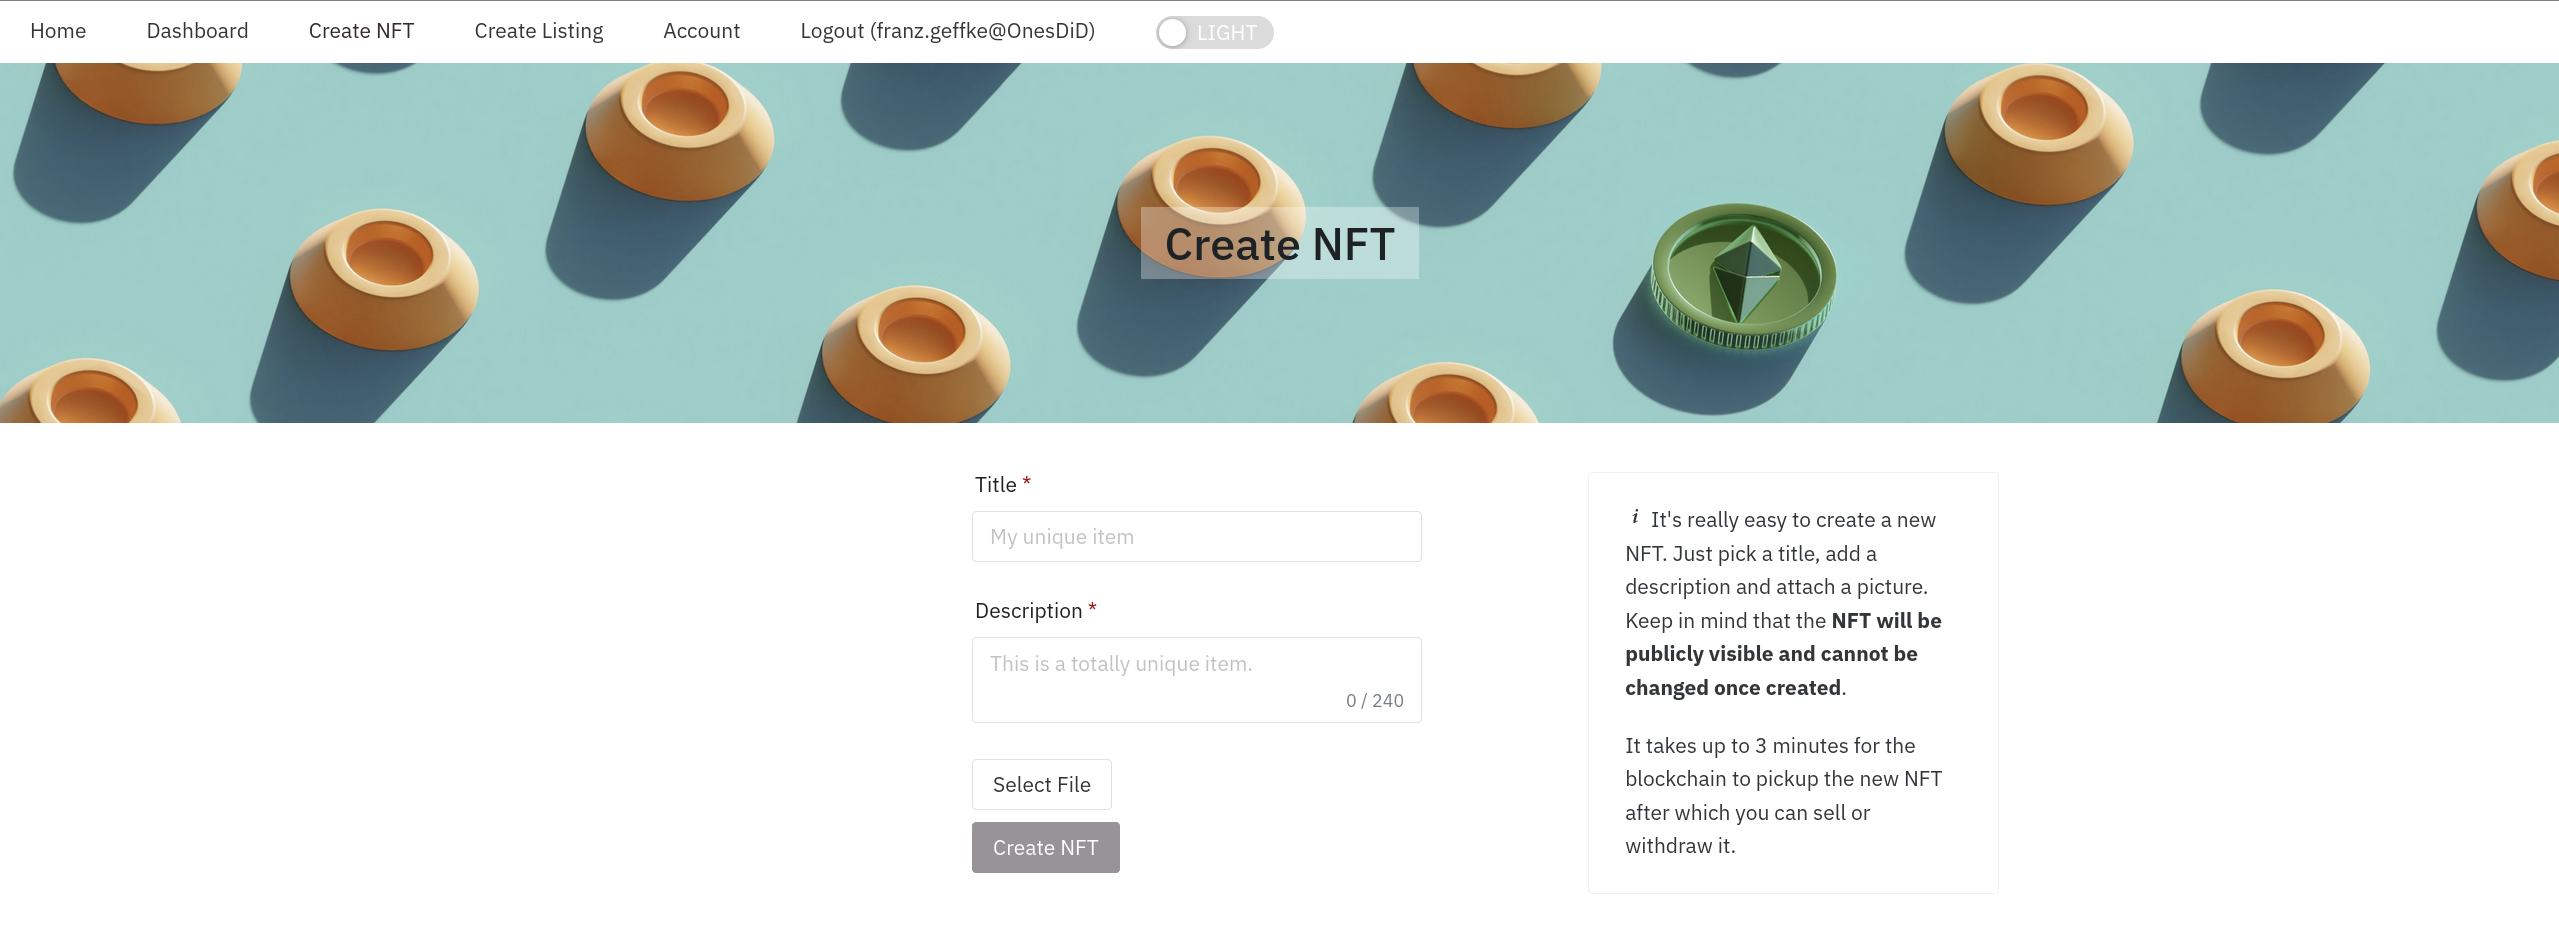Log out of franz.geffke@OnesDiD
The width and height of the screenshot is (2559, 936).
[947, 31]
